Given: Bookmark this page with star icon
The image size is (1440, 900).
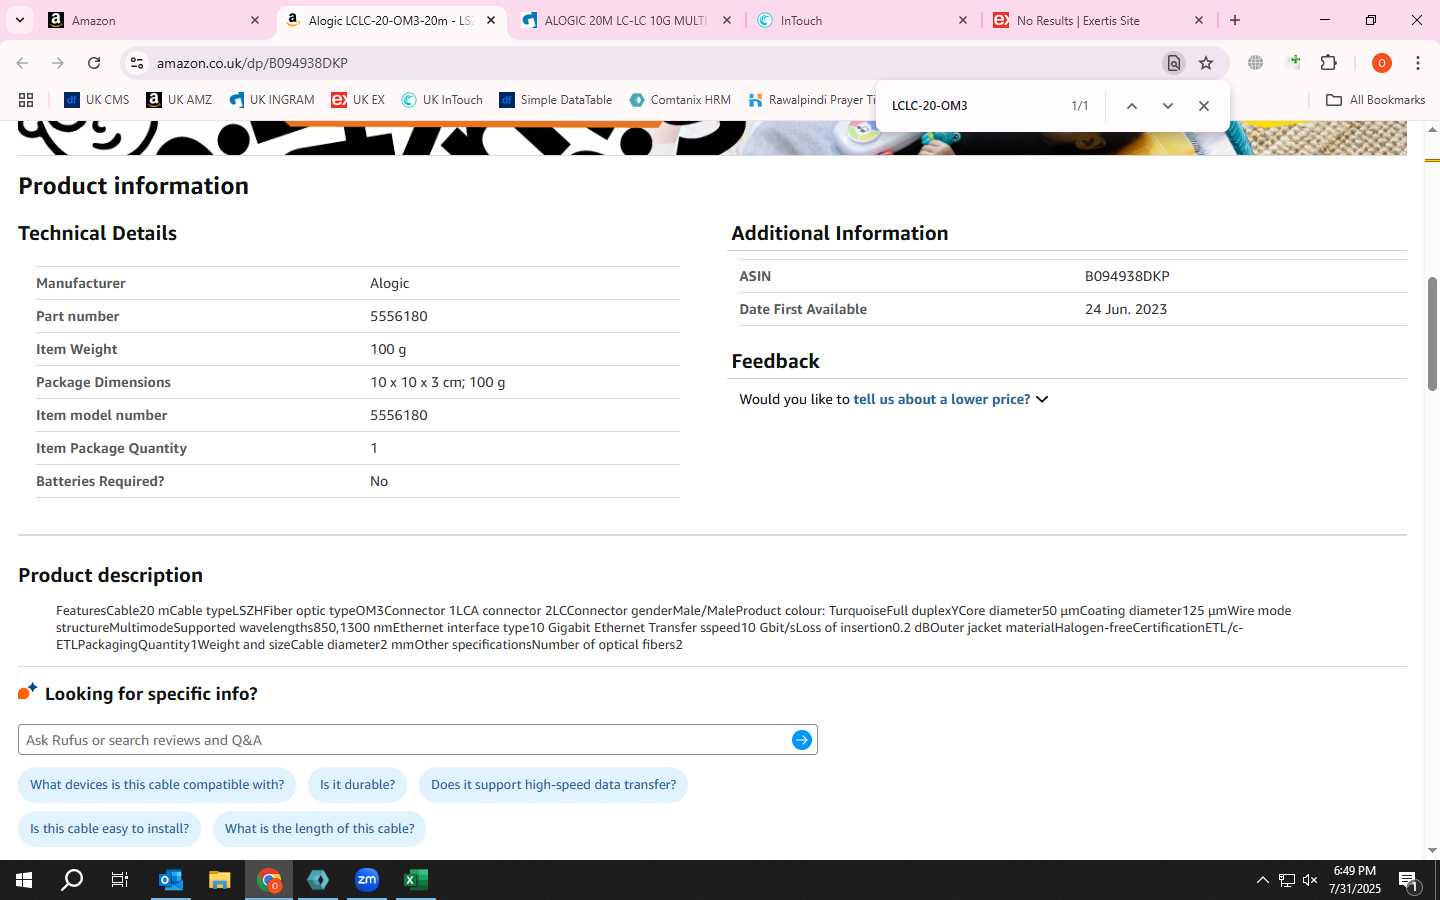Looking at the screenshot, I should (x=1206, y=63).
